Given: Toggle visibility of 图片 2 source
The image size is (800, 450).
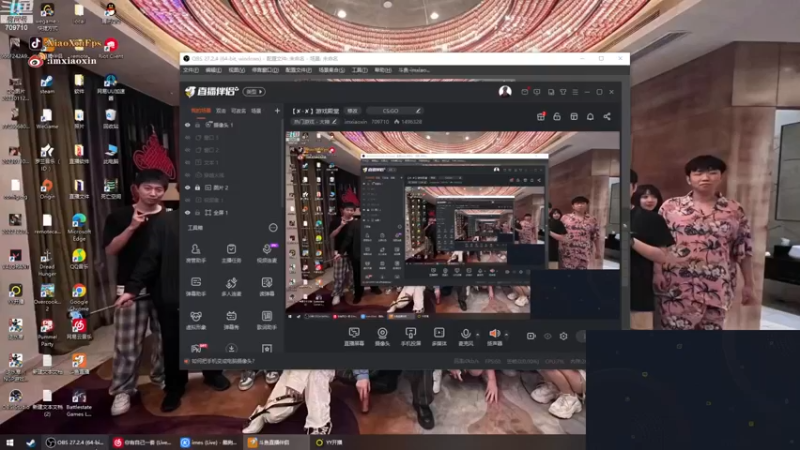Looking at the screenshot, I should [x=188, y=188].
